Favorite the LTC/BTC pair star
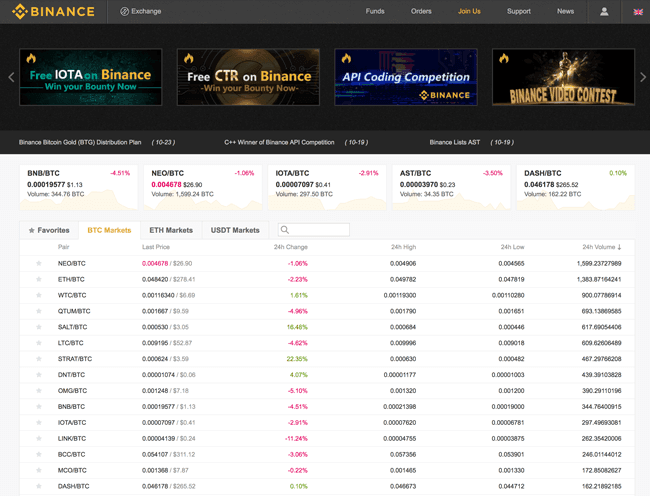 point(39,343)
